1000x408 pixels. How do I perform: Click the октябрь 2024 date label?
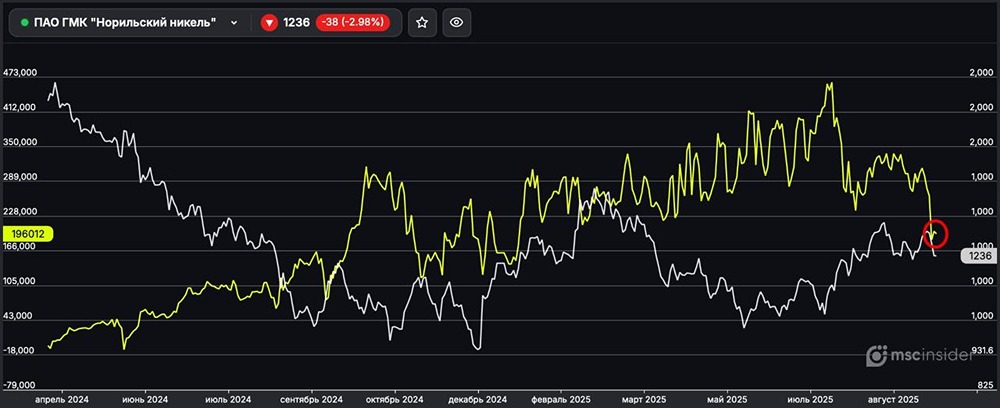click(395, 399)
